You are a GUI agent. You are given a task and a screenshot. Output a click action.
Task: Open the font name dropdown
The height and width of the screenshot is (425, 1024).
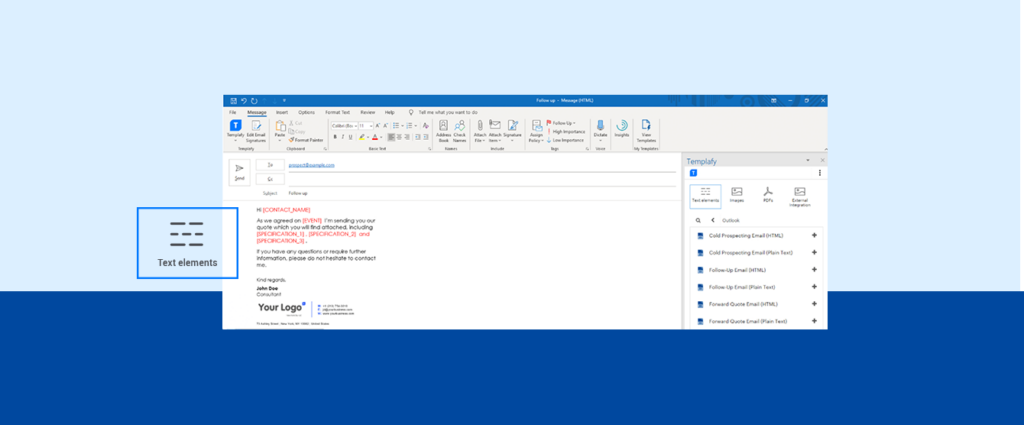point(344,126)
